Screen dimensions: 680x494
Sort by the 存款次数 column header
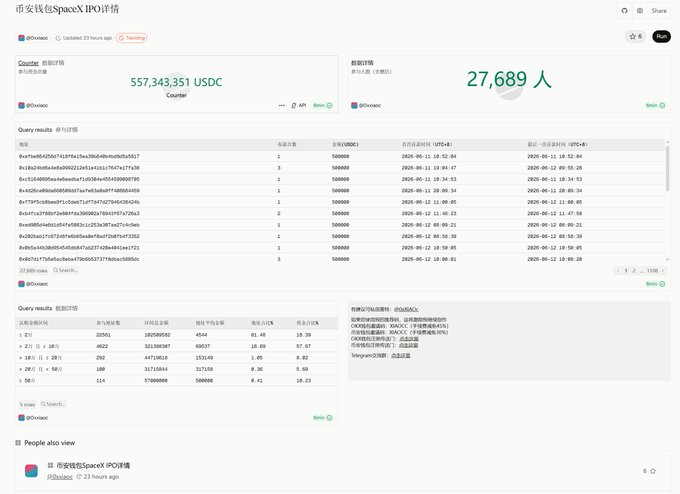point(287,144)
